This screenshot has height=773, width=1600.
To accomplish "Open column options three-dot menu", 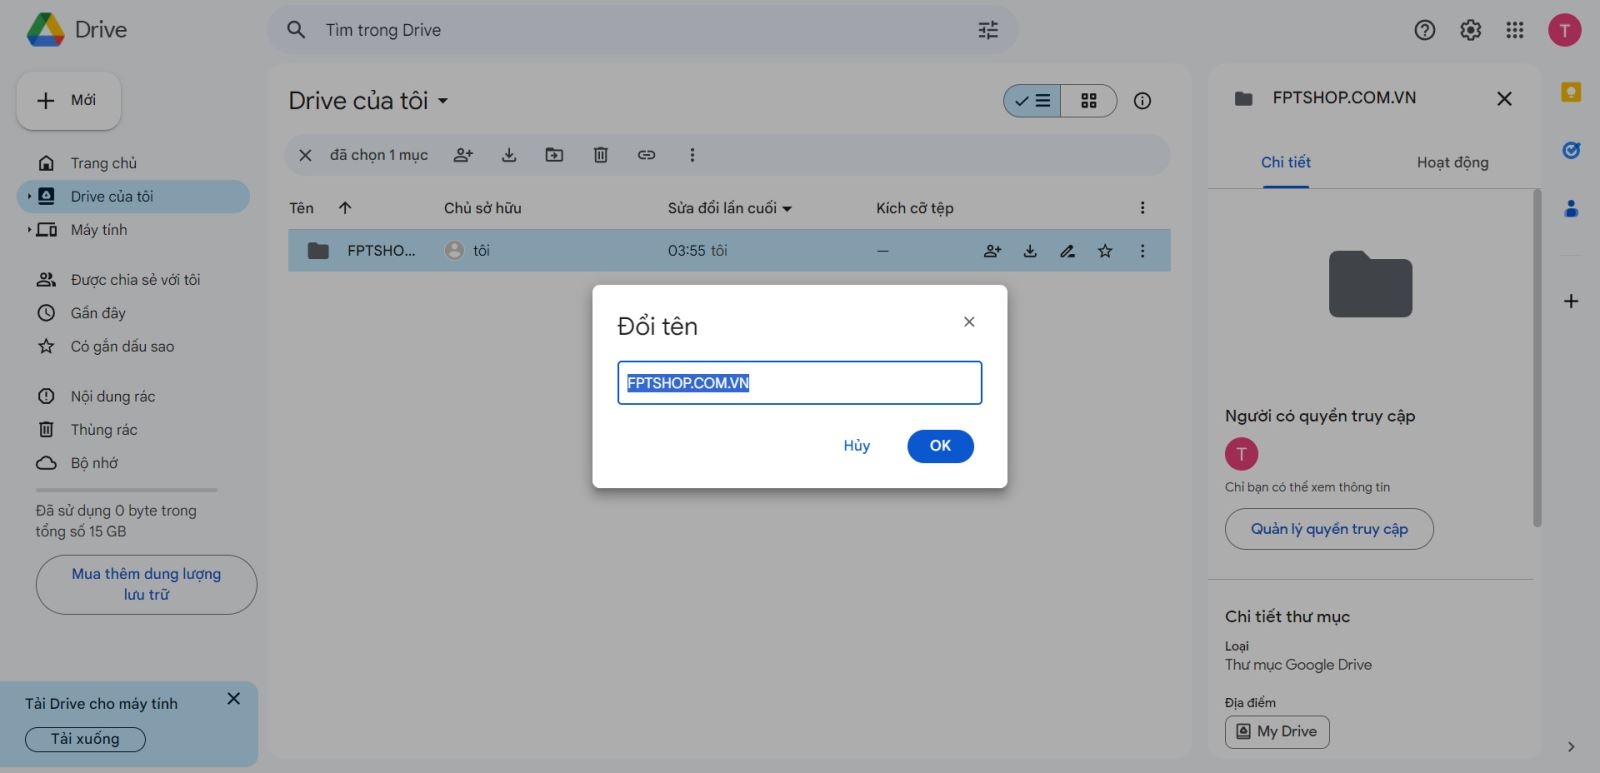I will pyautogui.click(x=1142, y=208).
